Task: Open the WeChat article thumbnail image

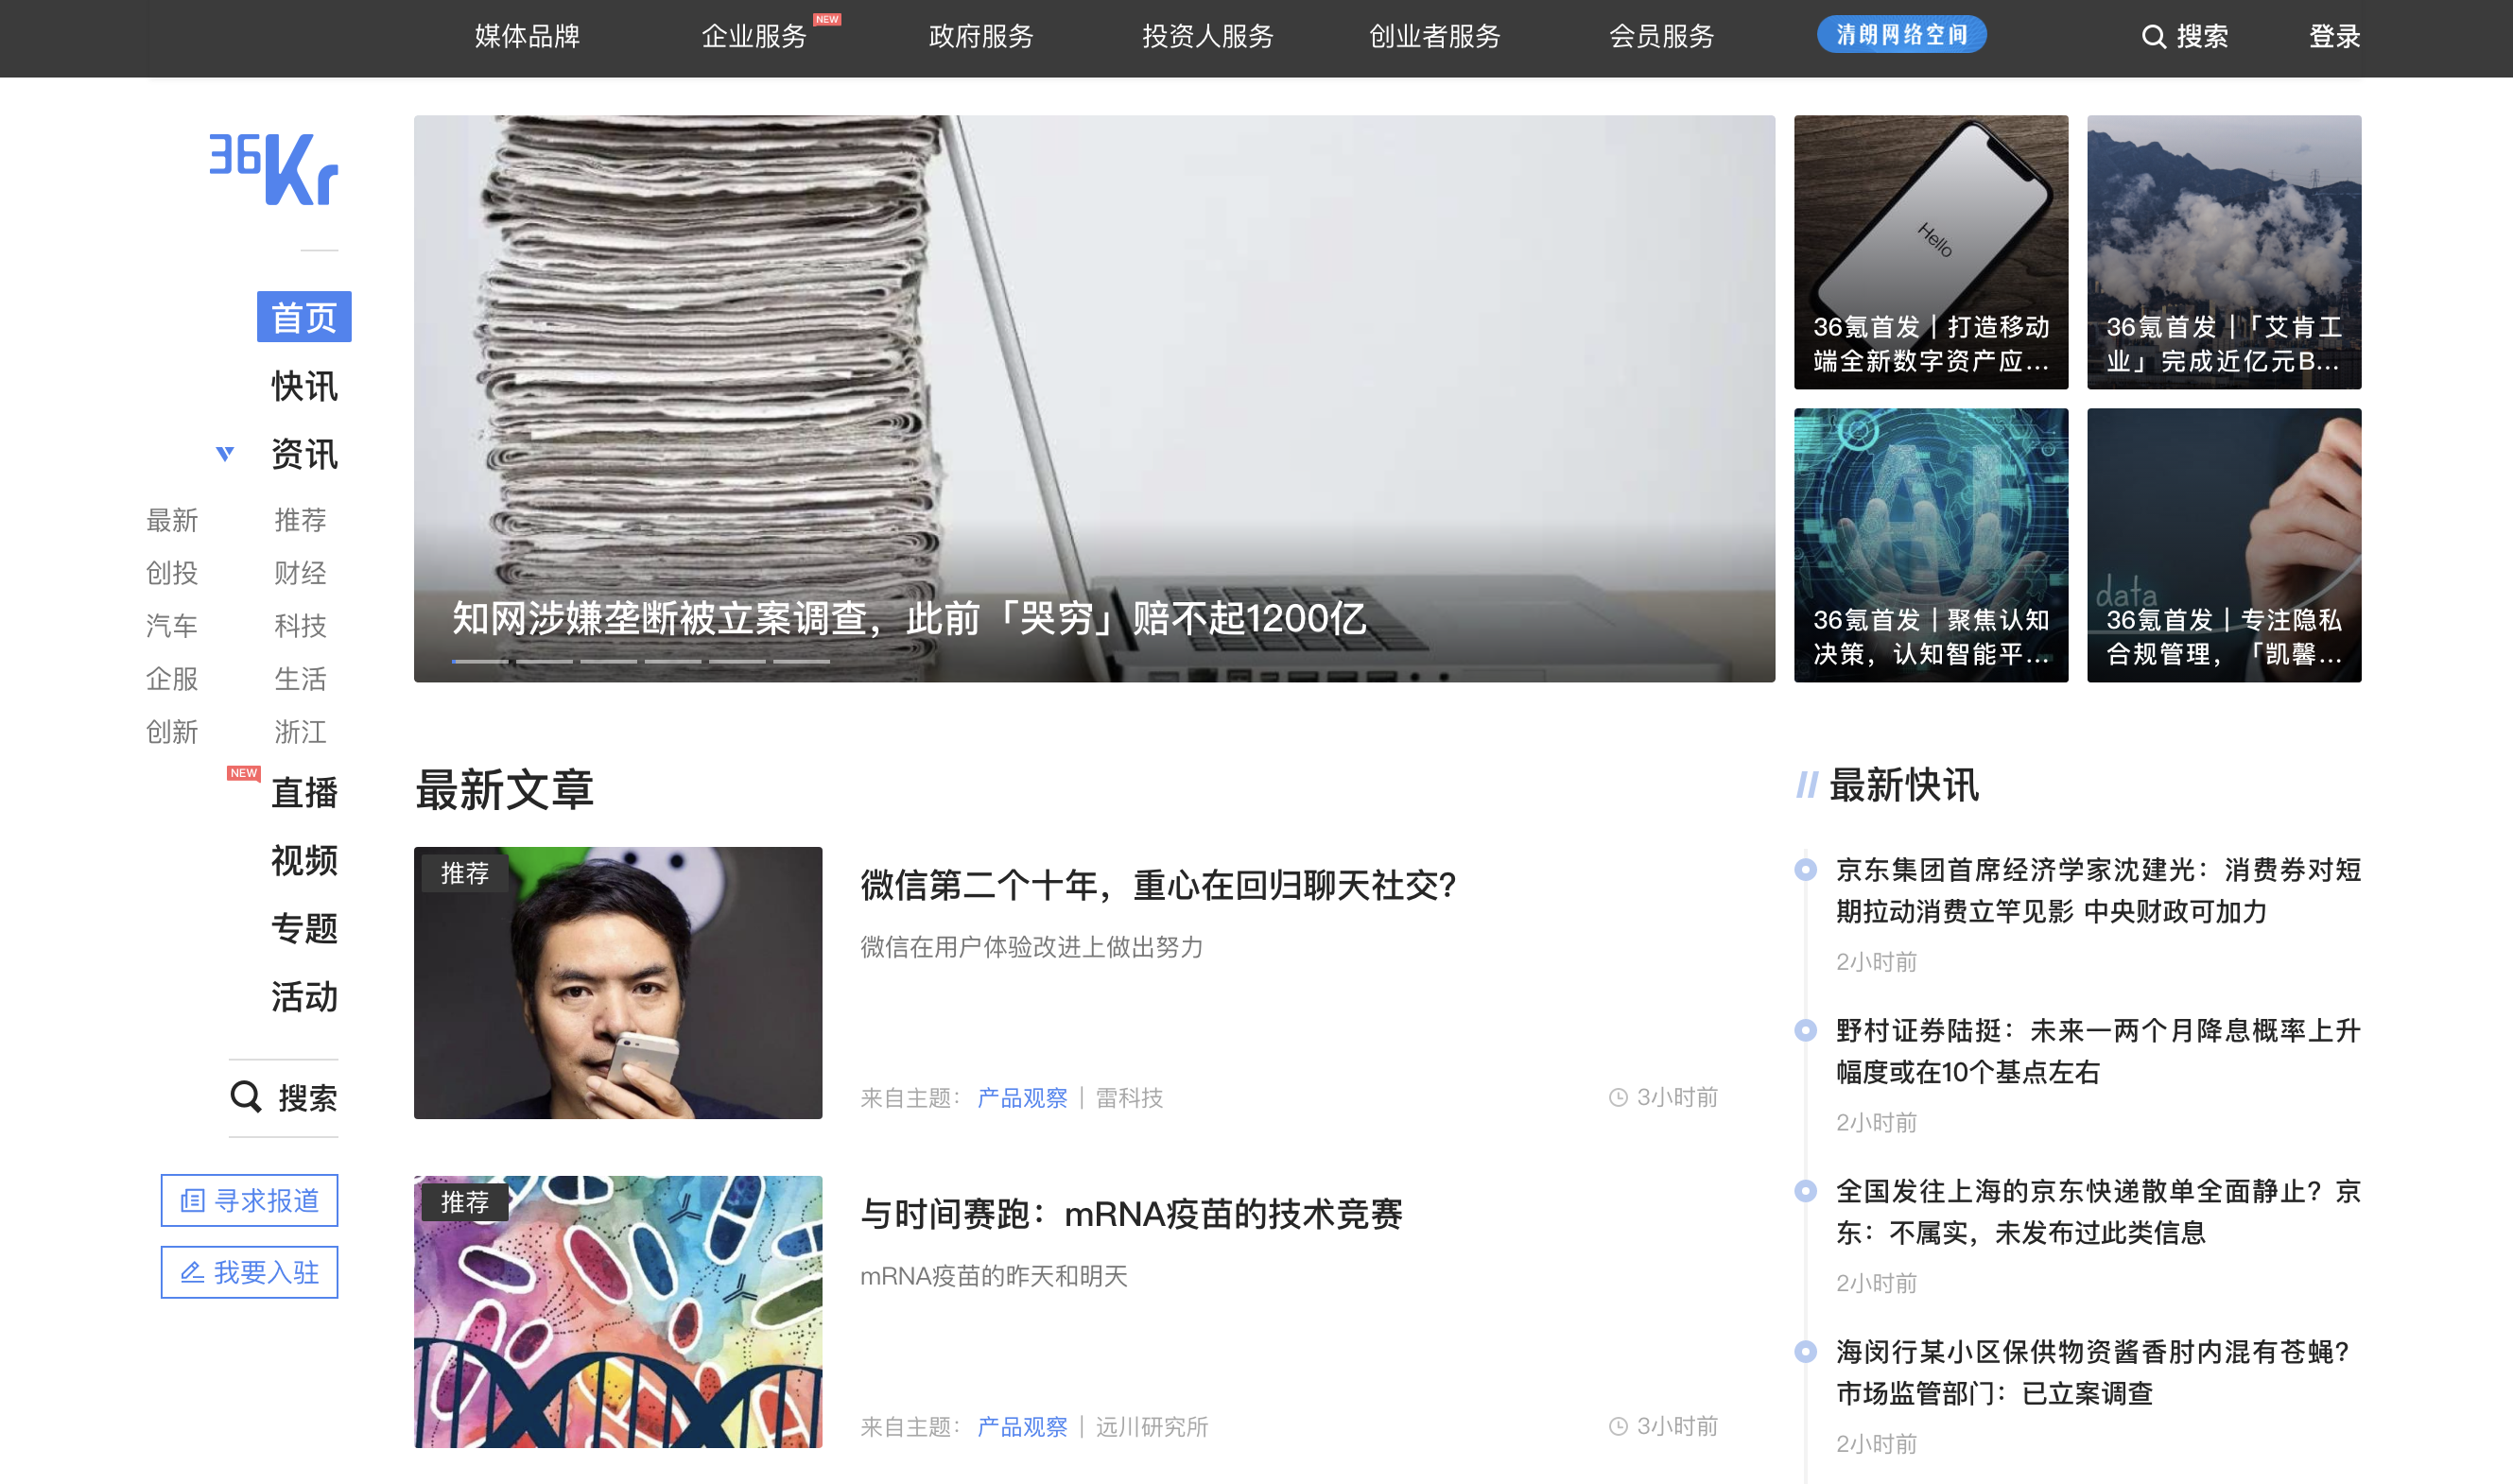Action: 618,983
